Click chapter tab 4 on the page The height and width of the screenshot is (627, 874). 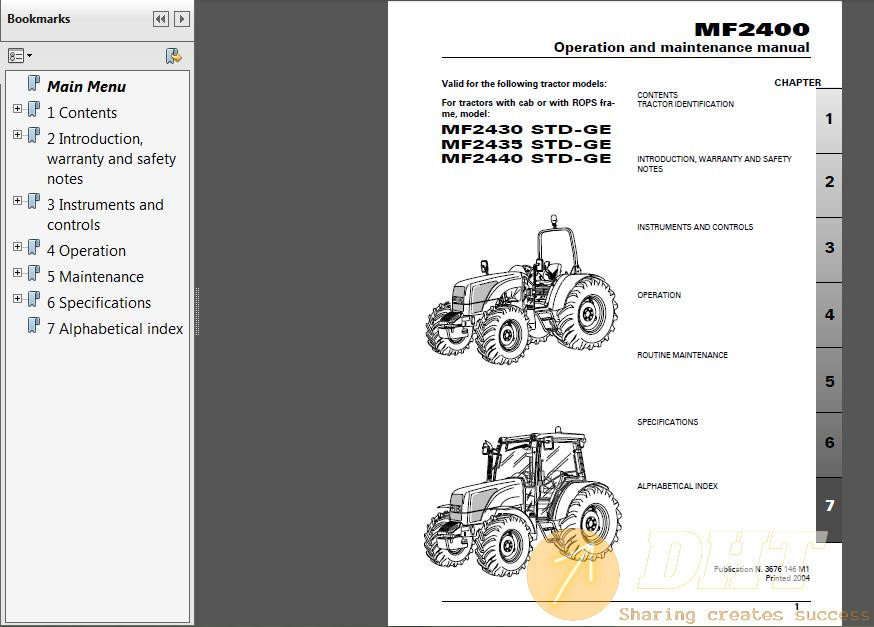[x=829, y=315]
